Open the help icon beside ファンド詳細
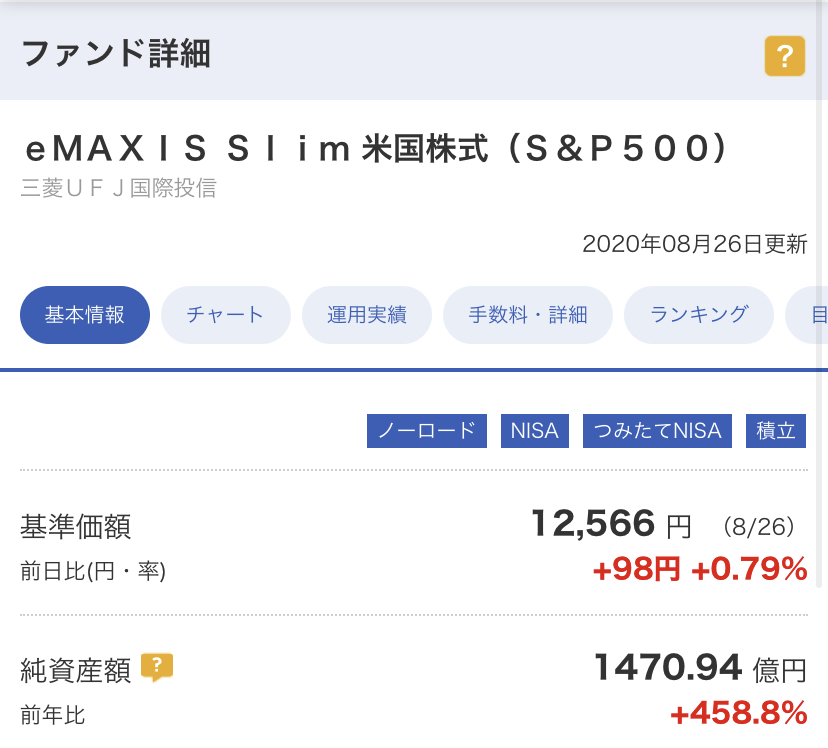Viewport: 828px width, 748px height. click(x=785, y=56)
